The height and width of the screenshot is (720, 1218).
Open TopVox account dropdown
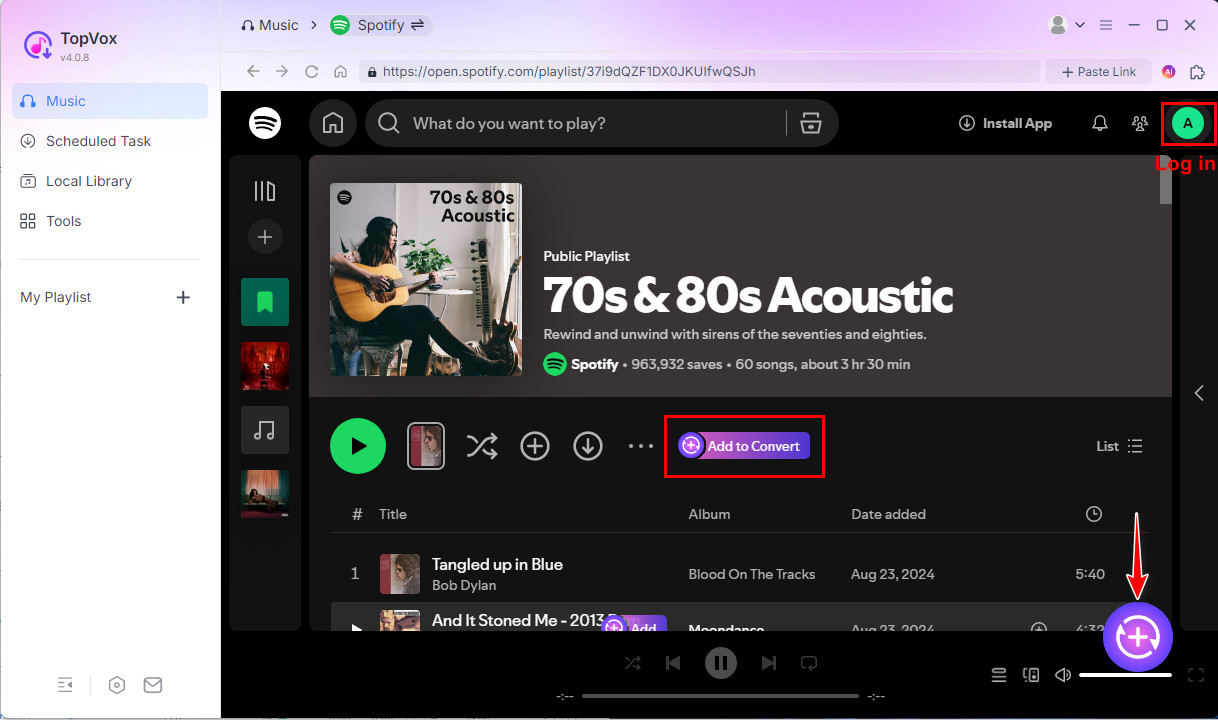tap(1066, 24)
